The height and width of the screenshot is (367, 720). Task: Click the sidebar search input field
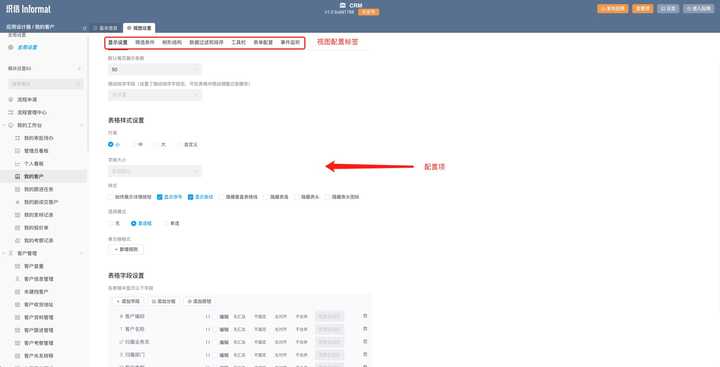tap(45, 84)
